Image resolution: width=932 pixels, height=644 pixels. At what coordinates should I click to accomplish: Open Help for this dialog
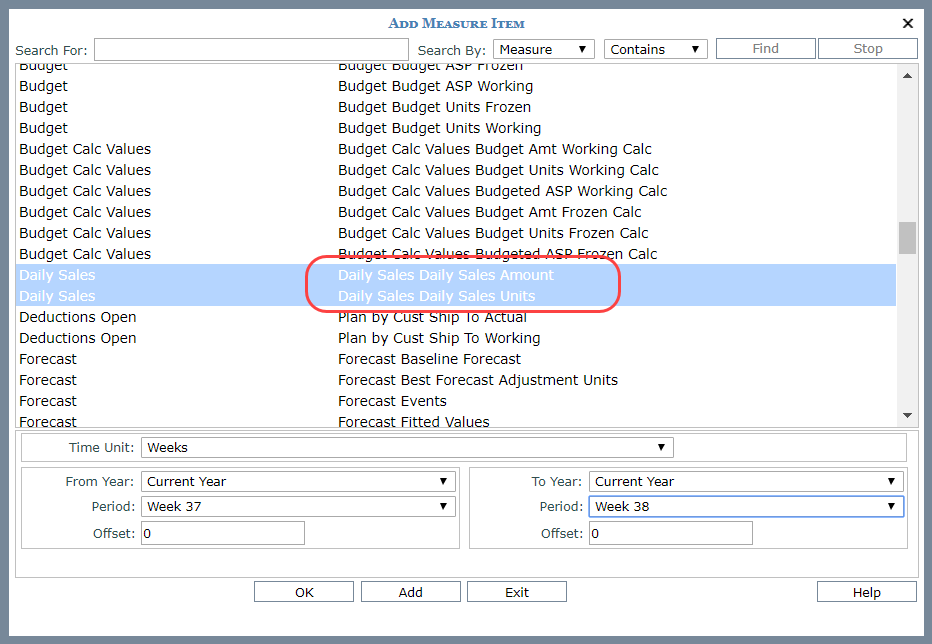(866, 592)
